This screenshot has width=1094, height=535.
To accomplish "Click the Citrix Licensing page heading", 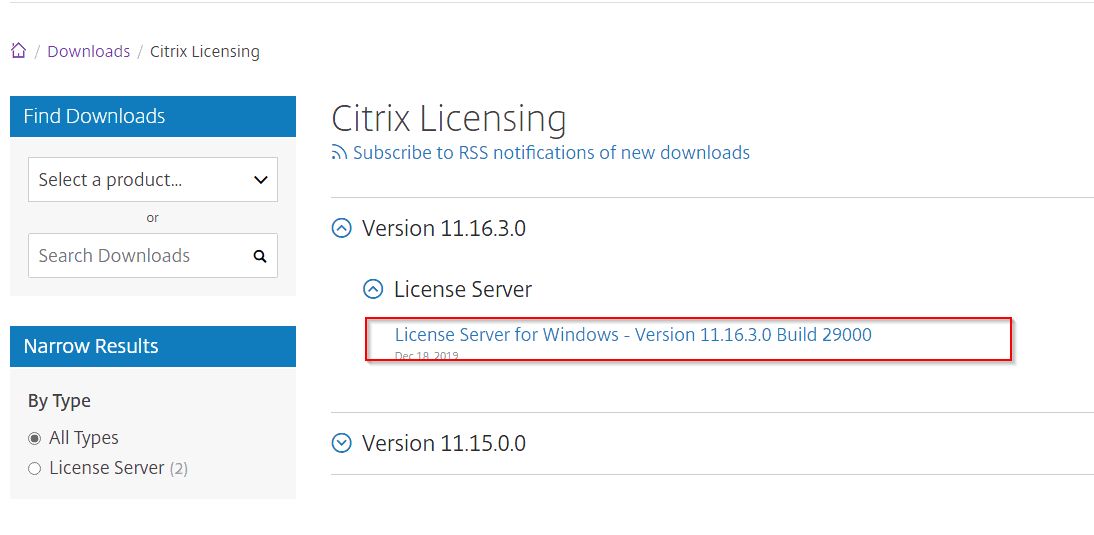I will [448, 118].
